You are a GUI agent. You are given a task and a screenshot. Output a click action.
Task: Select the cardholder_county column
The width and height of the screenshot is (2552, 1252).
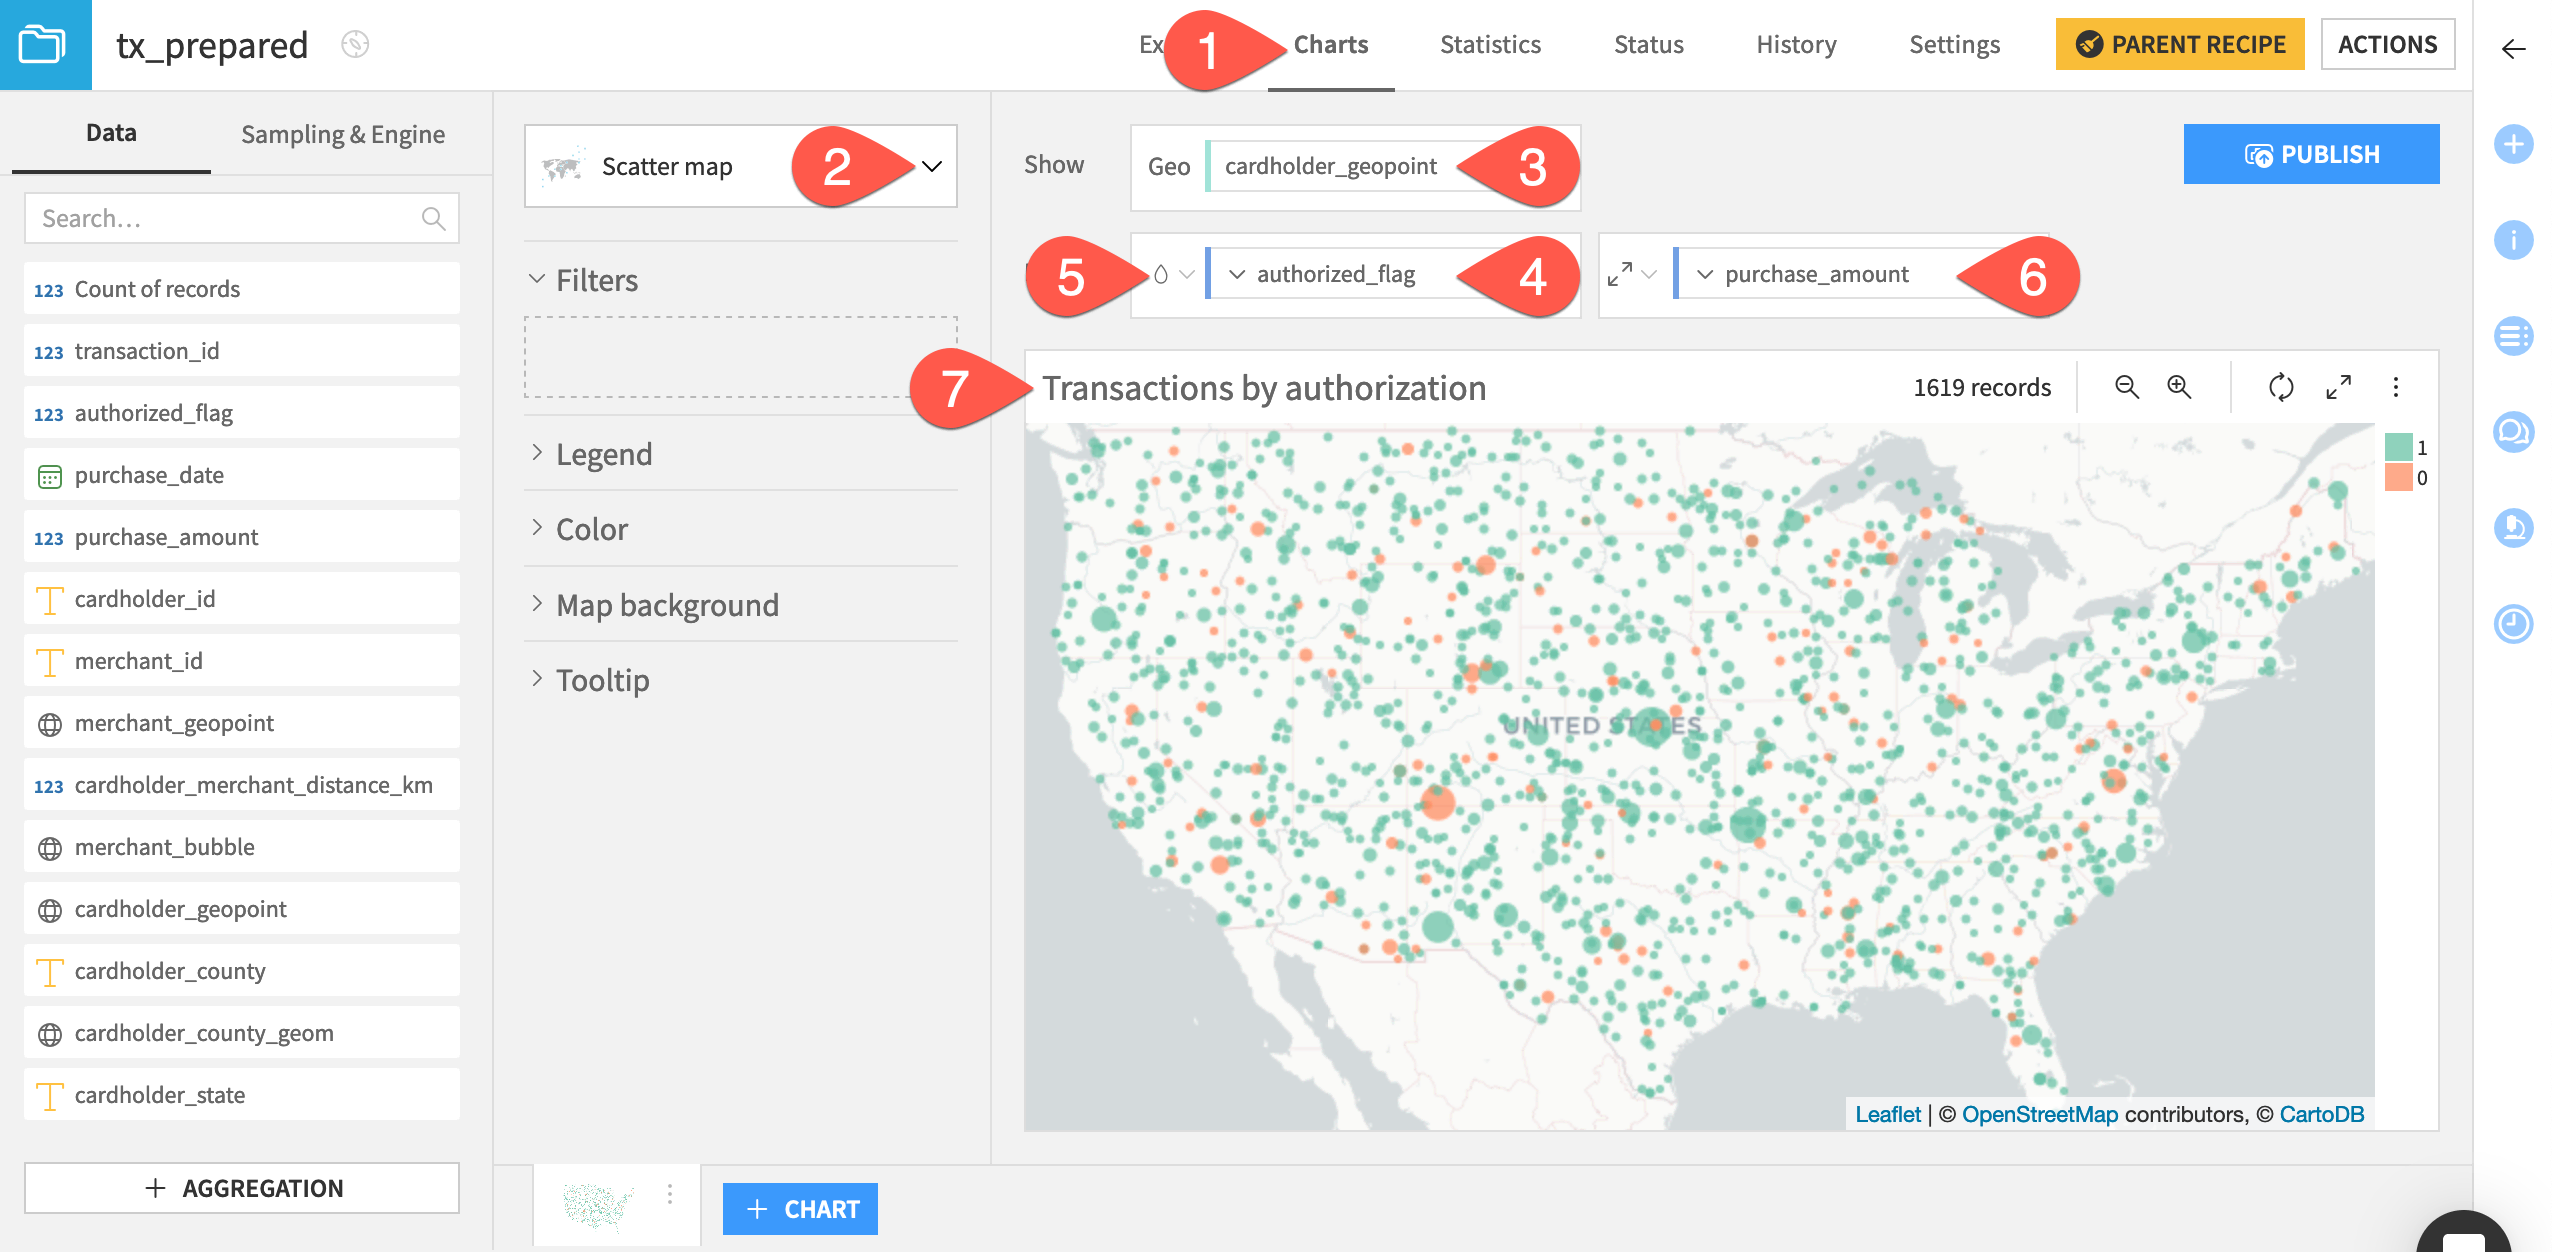click(x=242, y=971)
